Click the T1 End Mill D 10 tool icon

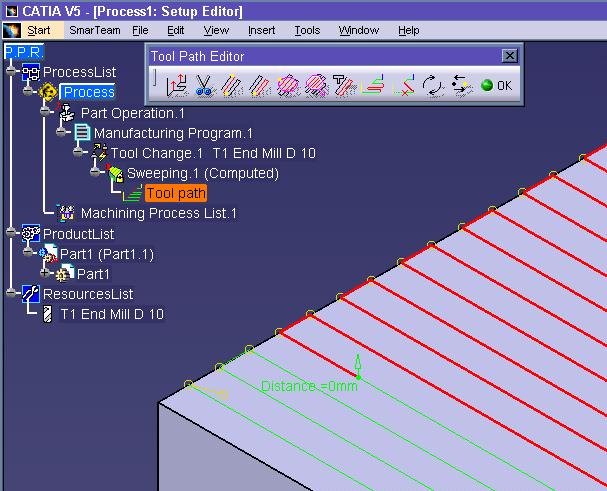(x=48, y=314)
